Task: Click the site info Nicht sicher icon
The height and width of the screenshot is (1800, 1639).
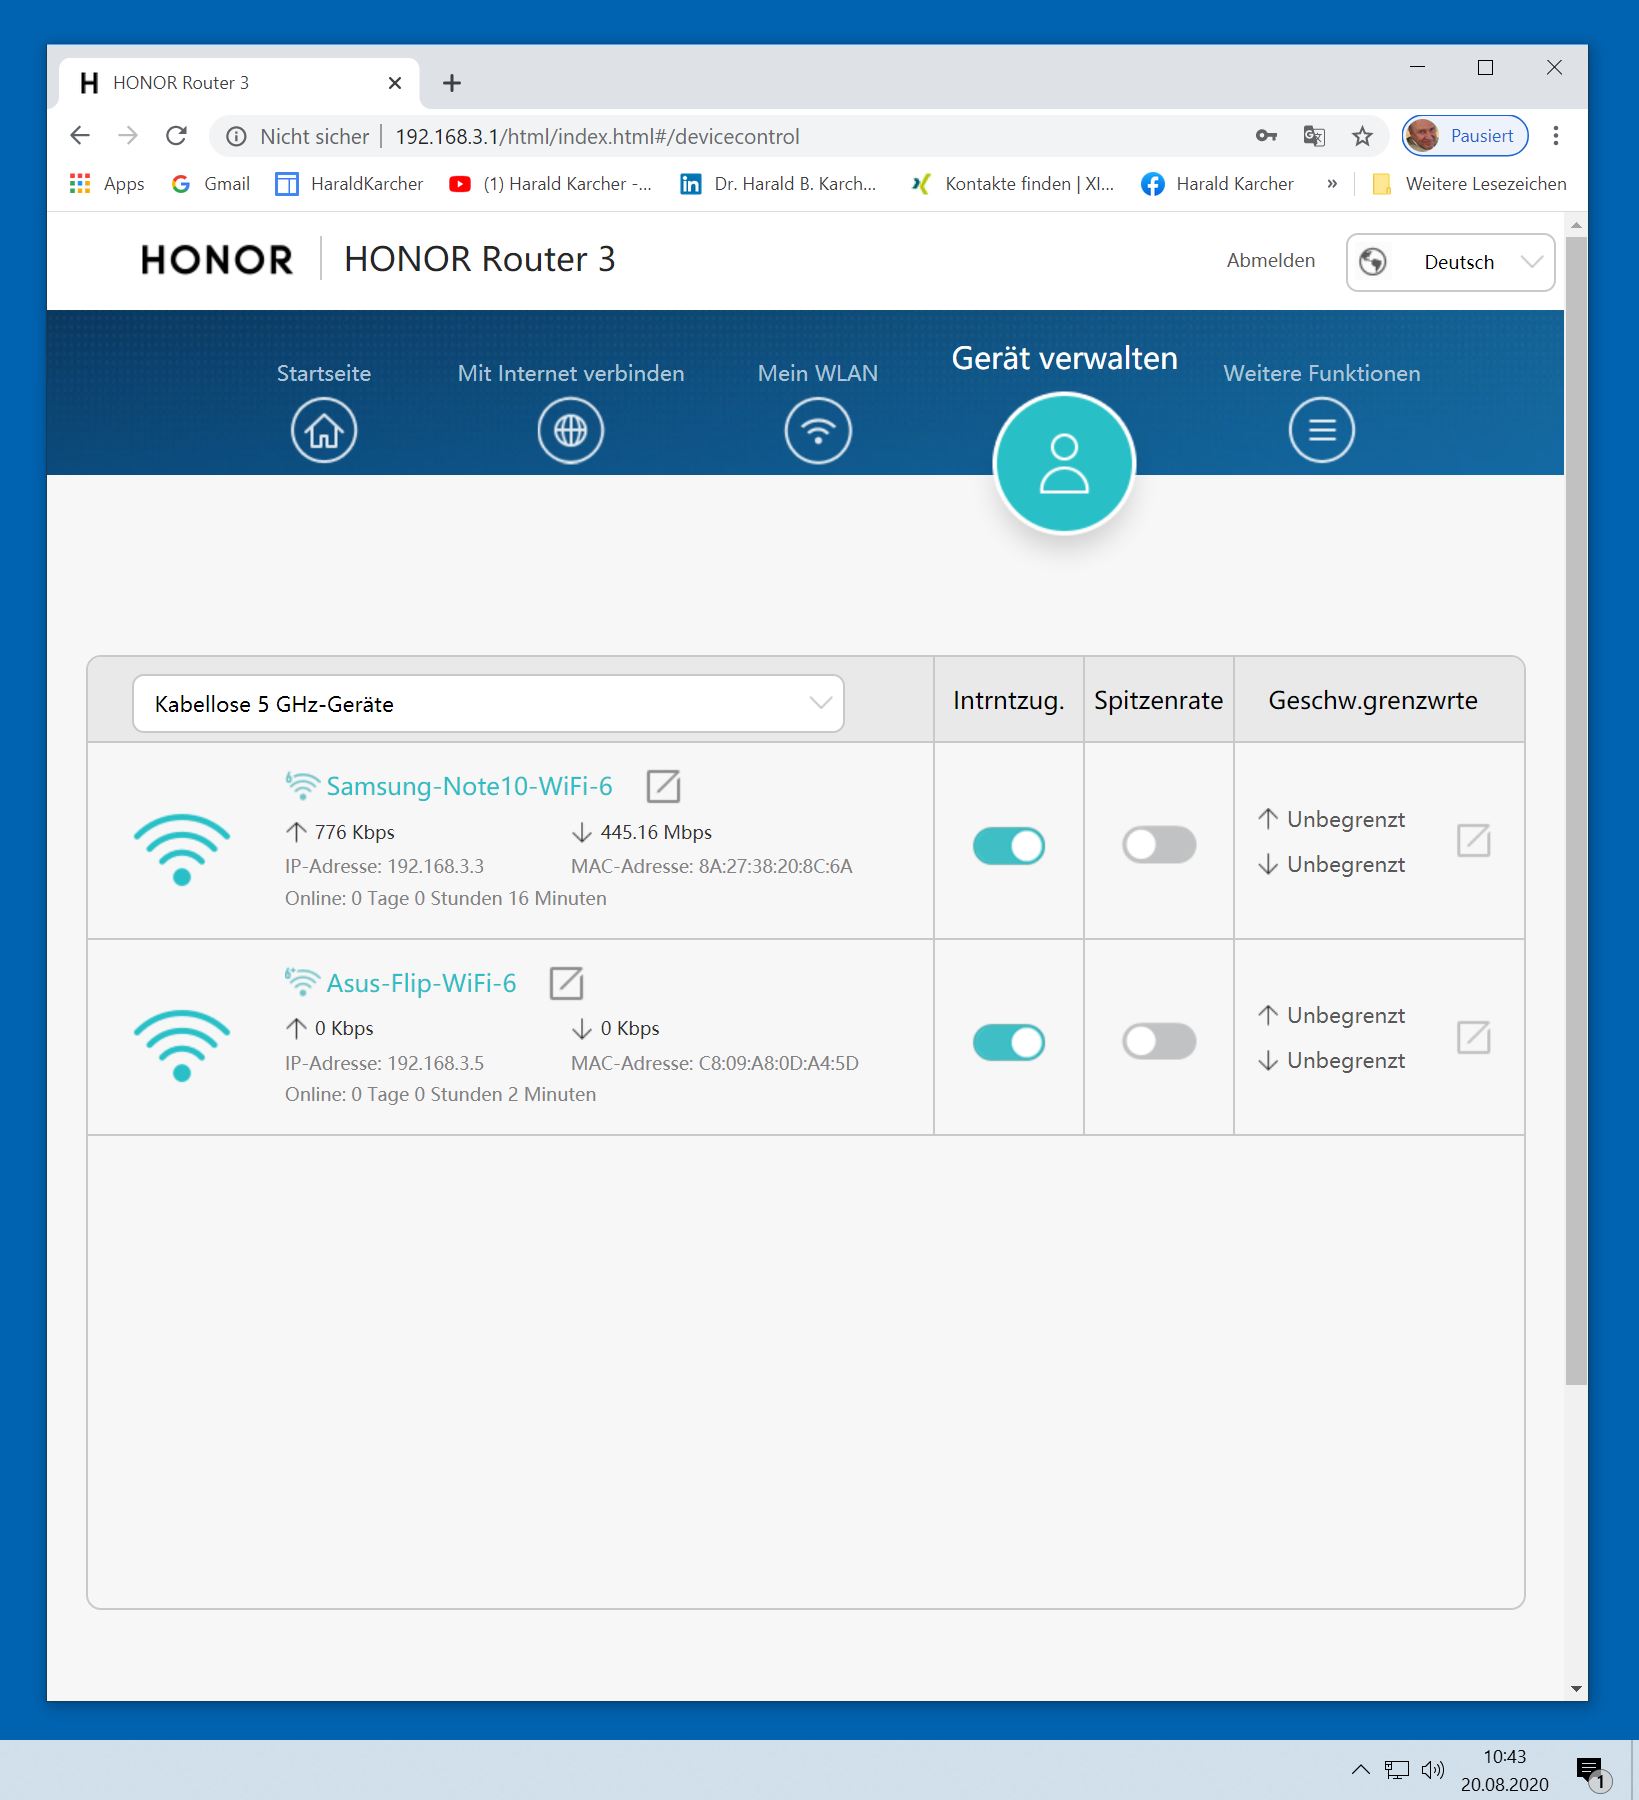Action: (236, 137)
